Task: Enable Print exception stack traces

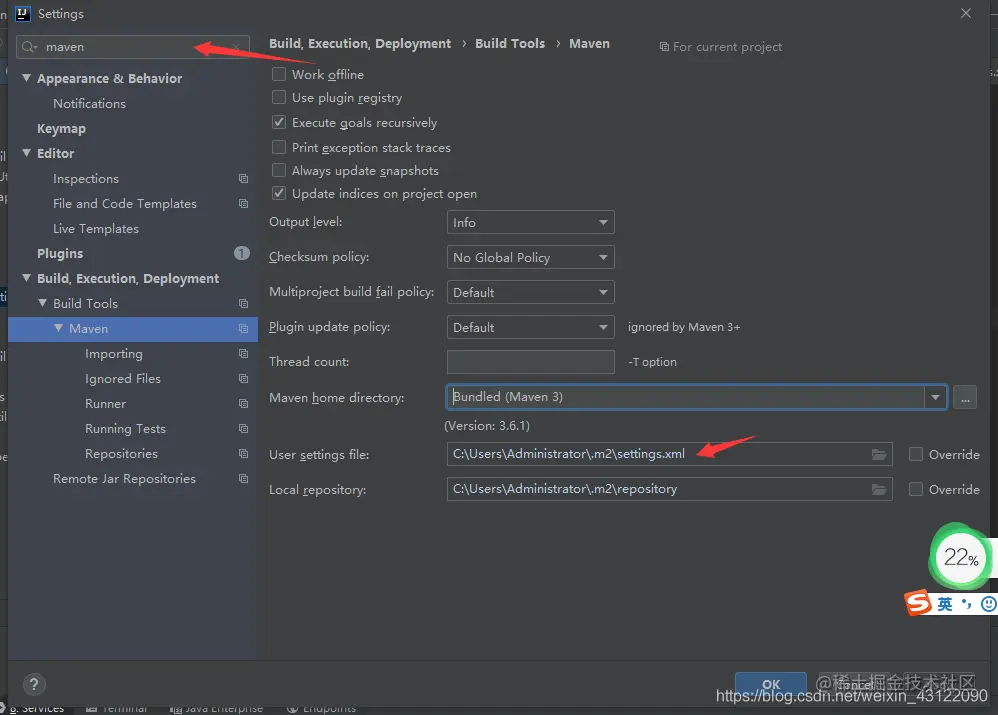Action: click(x=279, y=147)
